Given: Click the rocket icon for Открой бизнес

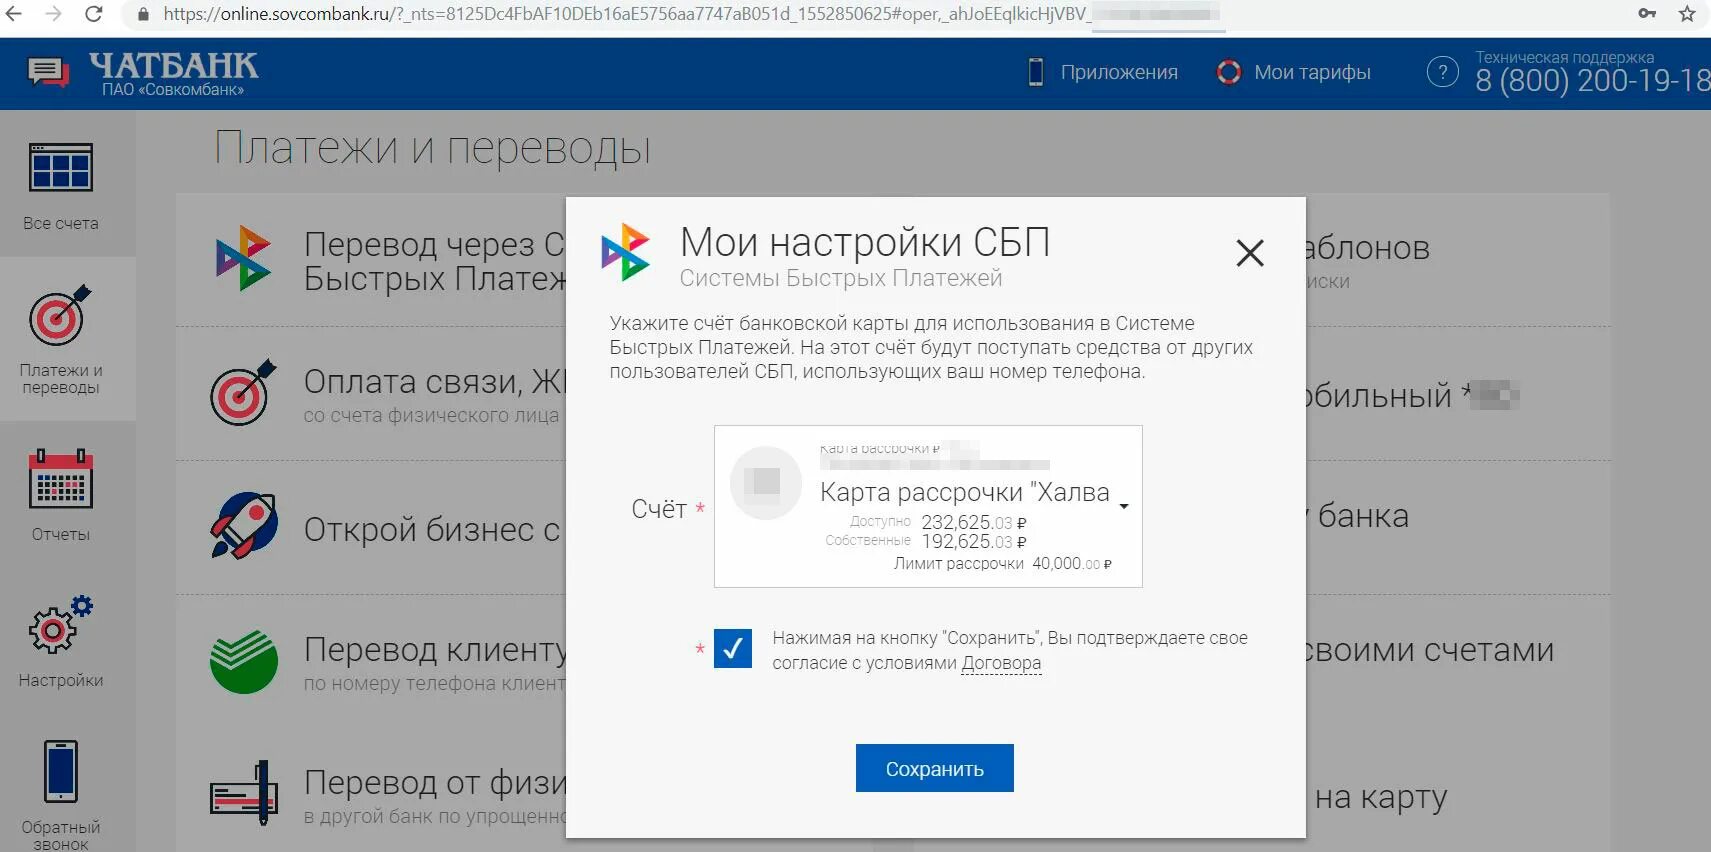Looking at the screenshot, I should point(244,526).
